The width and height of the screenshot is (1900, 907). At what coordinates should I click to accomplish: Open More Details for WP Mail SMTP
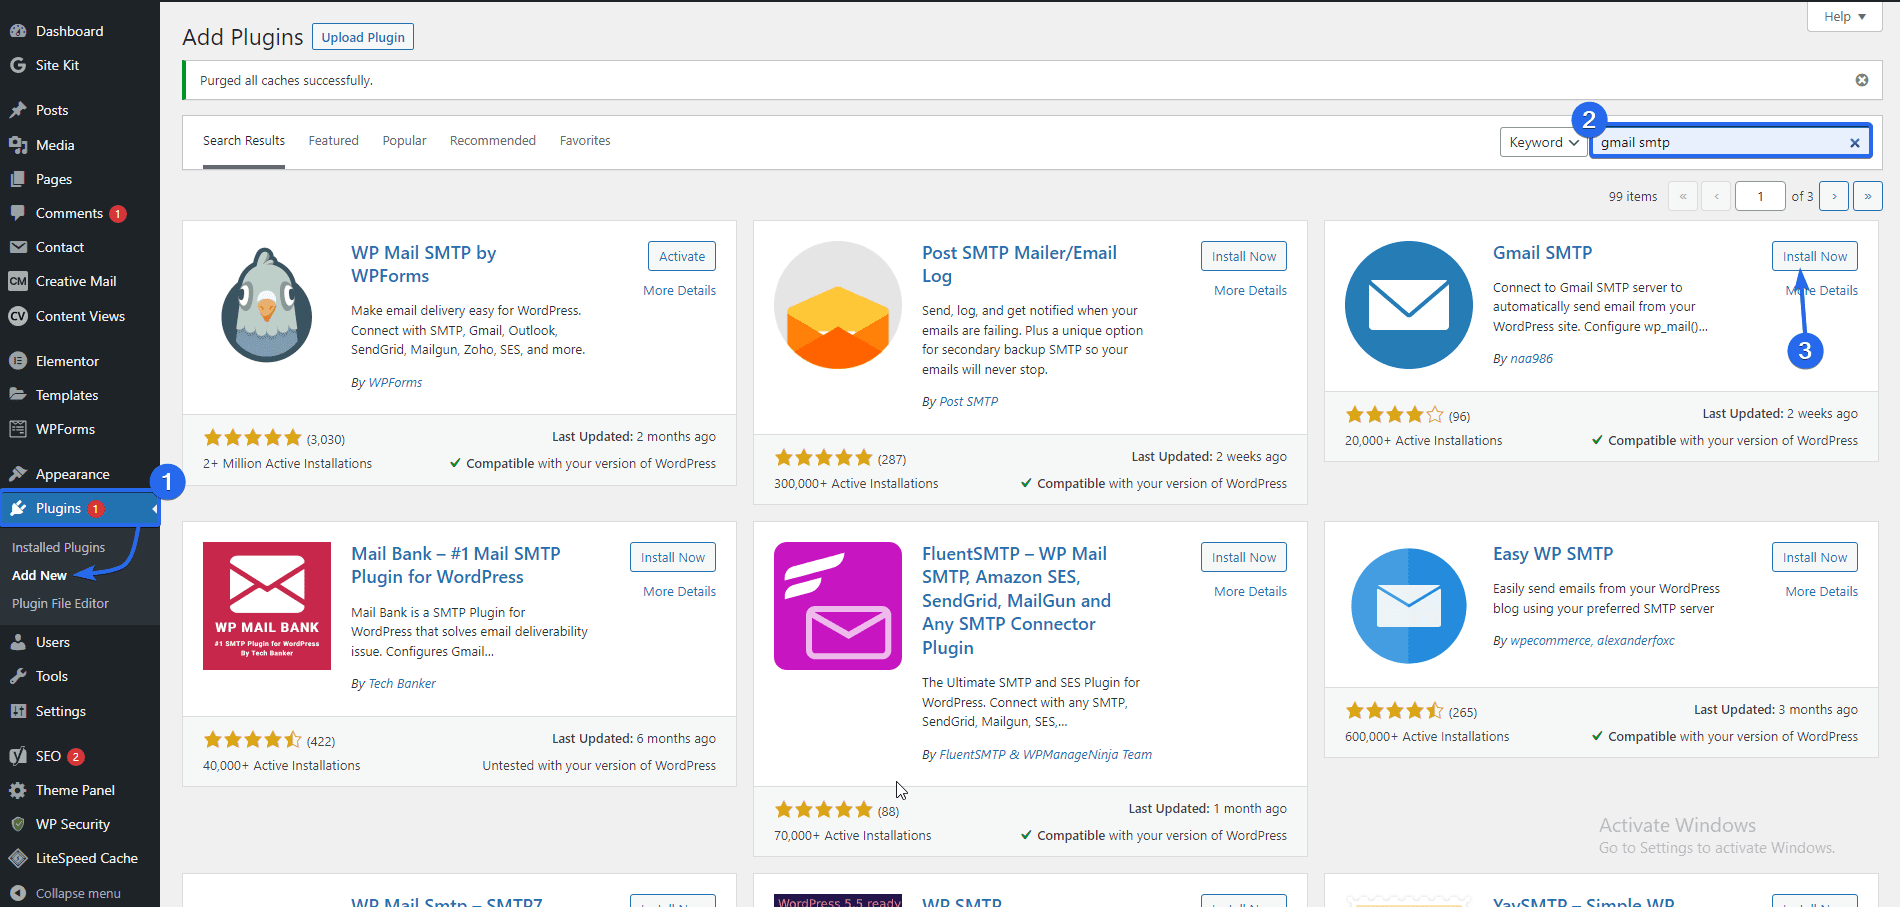tap(679, 291)
